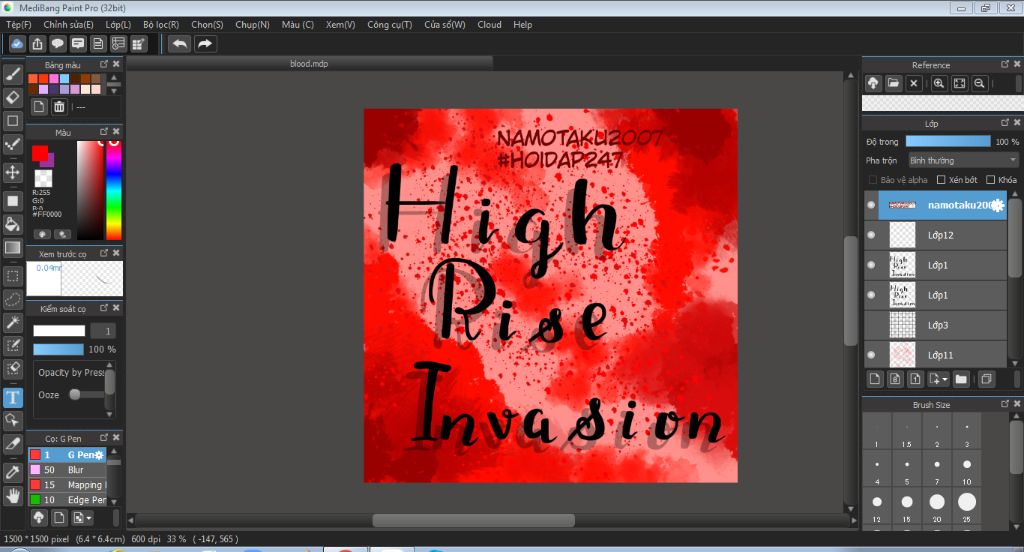Pop out the Lớp layer panel
1024x552 pixels.
pyautogui.click(x=1005, y=123)
